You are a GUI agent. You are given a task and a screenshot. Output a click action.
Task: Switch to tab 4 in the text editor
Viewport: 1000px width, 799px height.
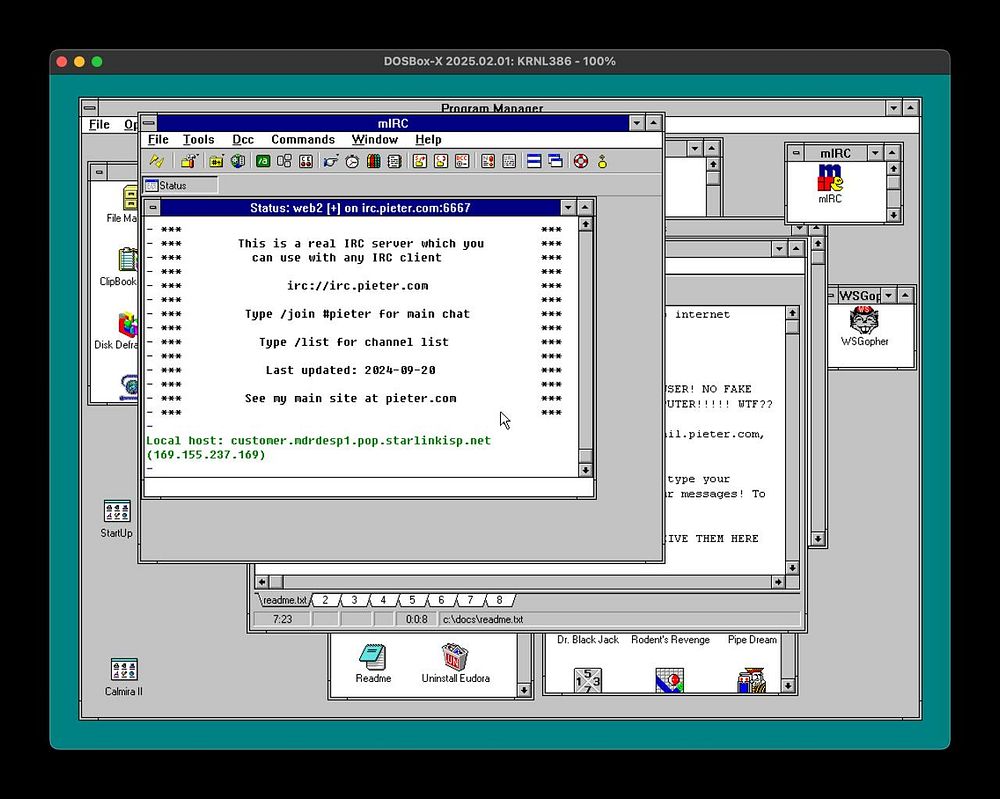tap(383, 600)
